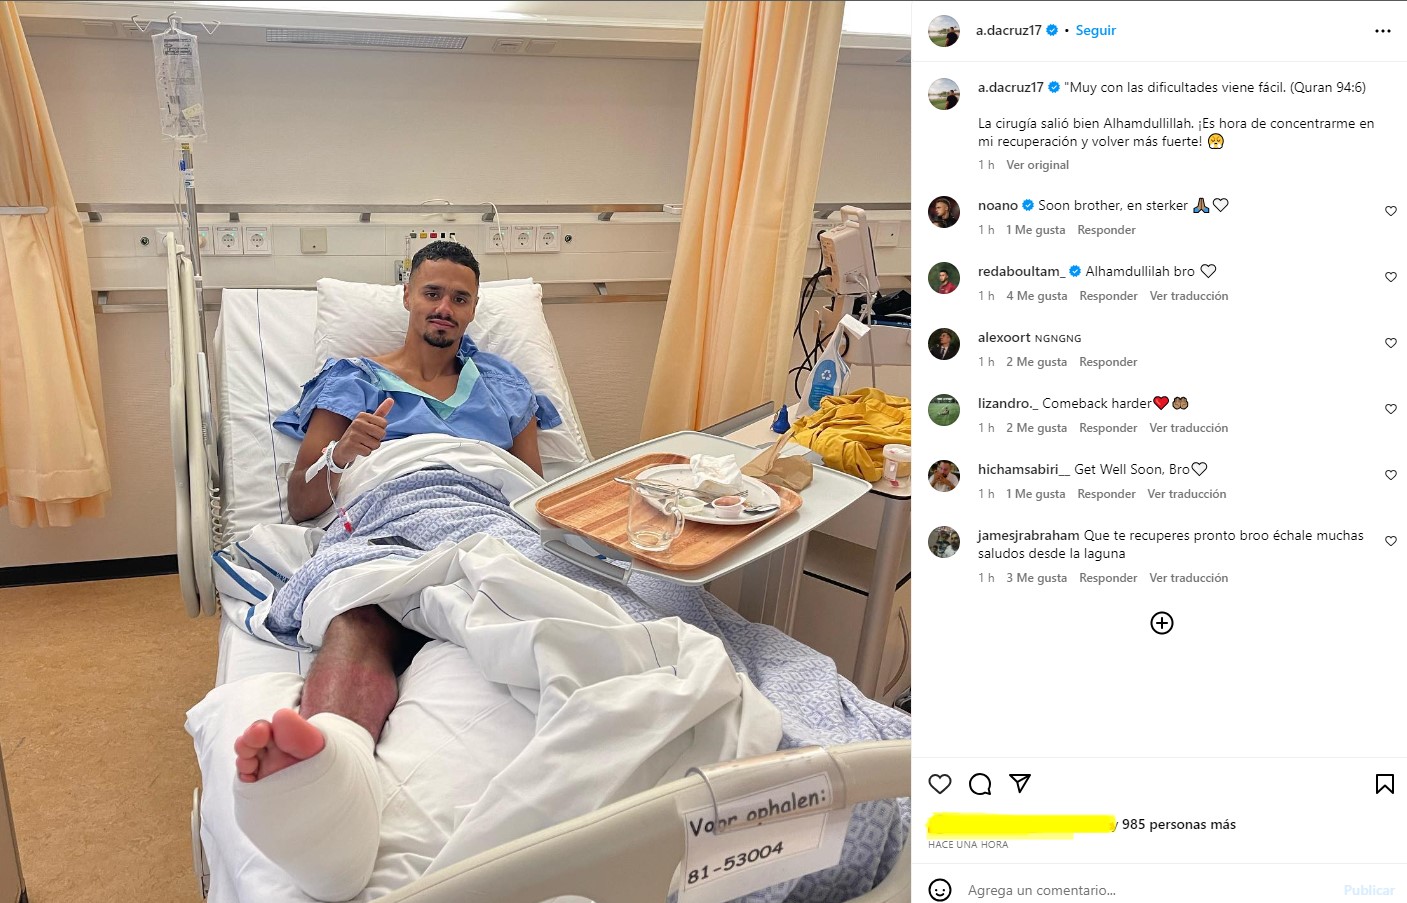Click Seguir to follow a.dacruz17
1407x903 pixels.
[1096, 31]
